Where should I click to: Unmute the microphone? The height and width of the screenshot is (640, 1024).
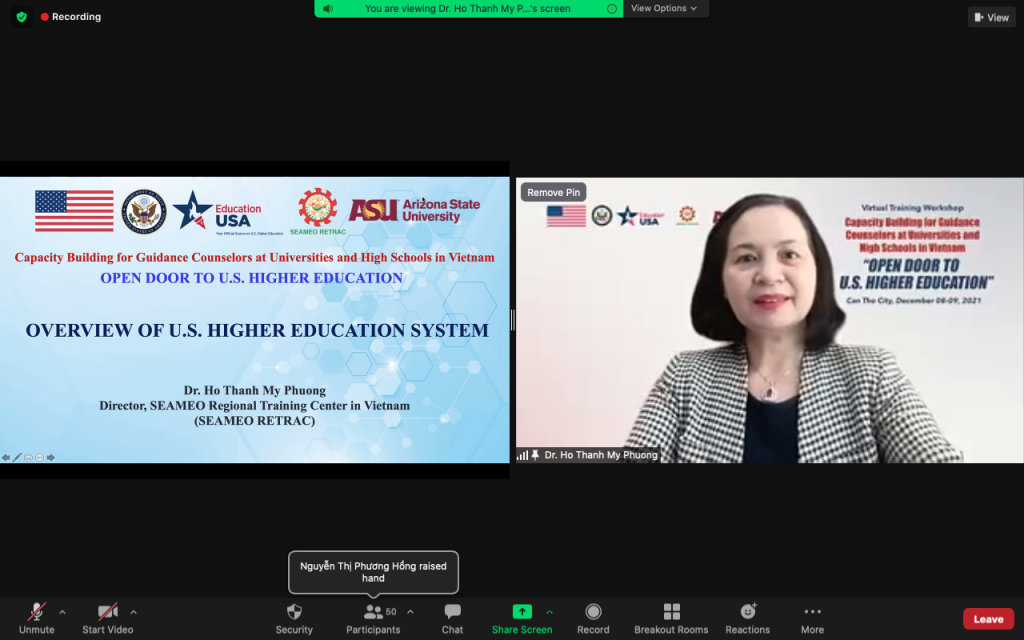click(37, 612)
